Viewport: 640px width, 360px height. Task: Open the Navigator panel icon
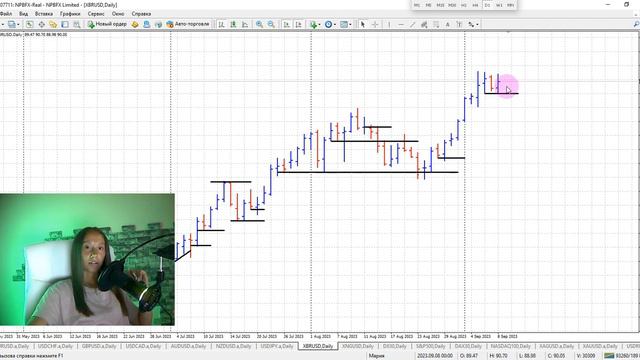(x=53, y=24)
